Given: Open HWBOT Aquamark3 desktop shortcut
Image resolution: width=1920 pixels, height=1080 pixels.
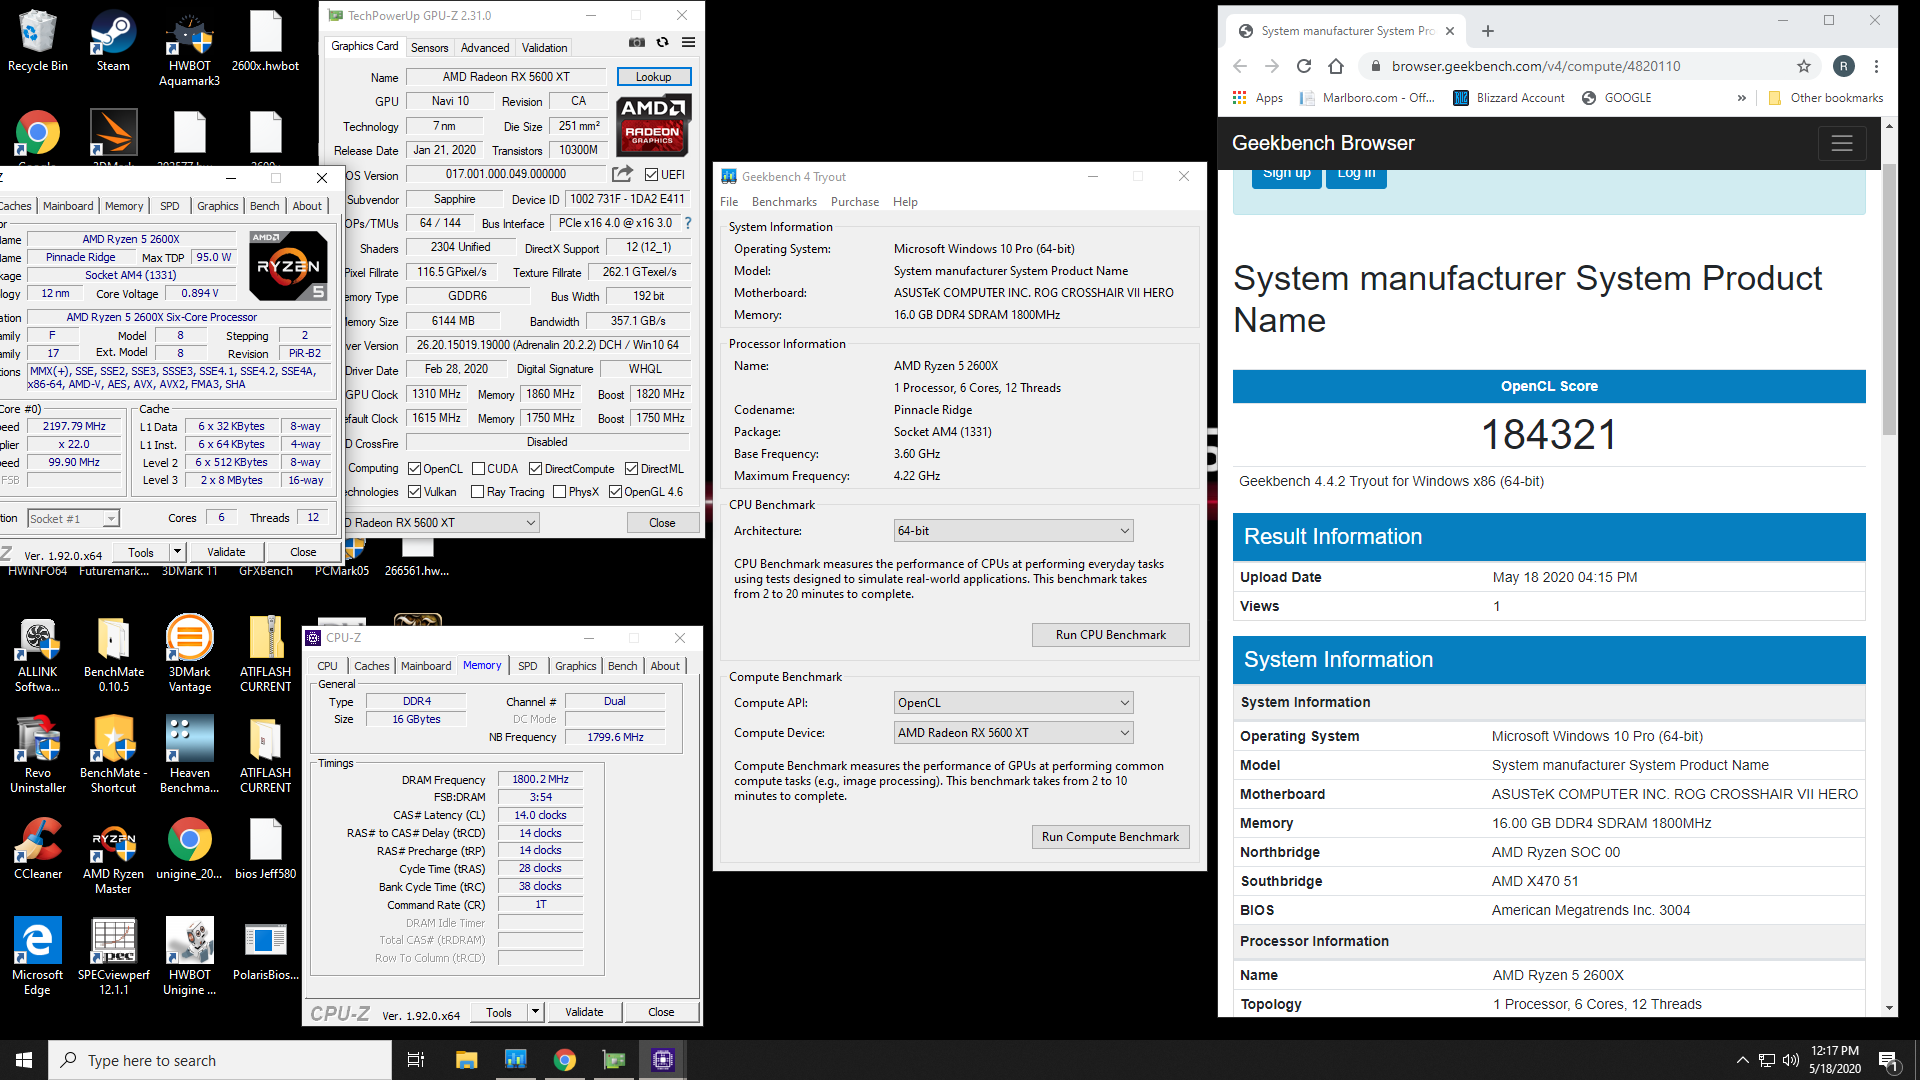Looking at the screenshot, I should (x=189, y=48).
